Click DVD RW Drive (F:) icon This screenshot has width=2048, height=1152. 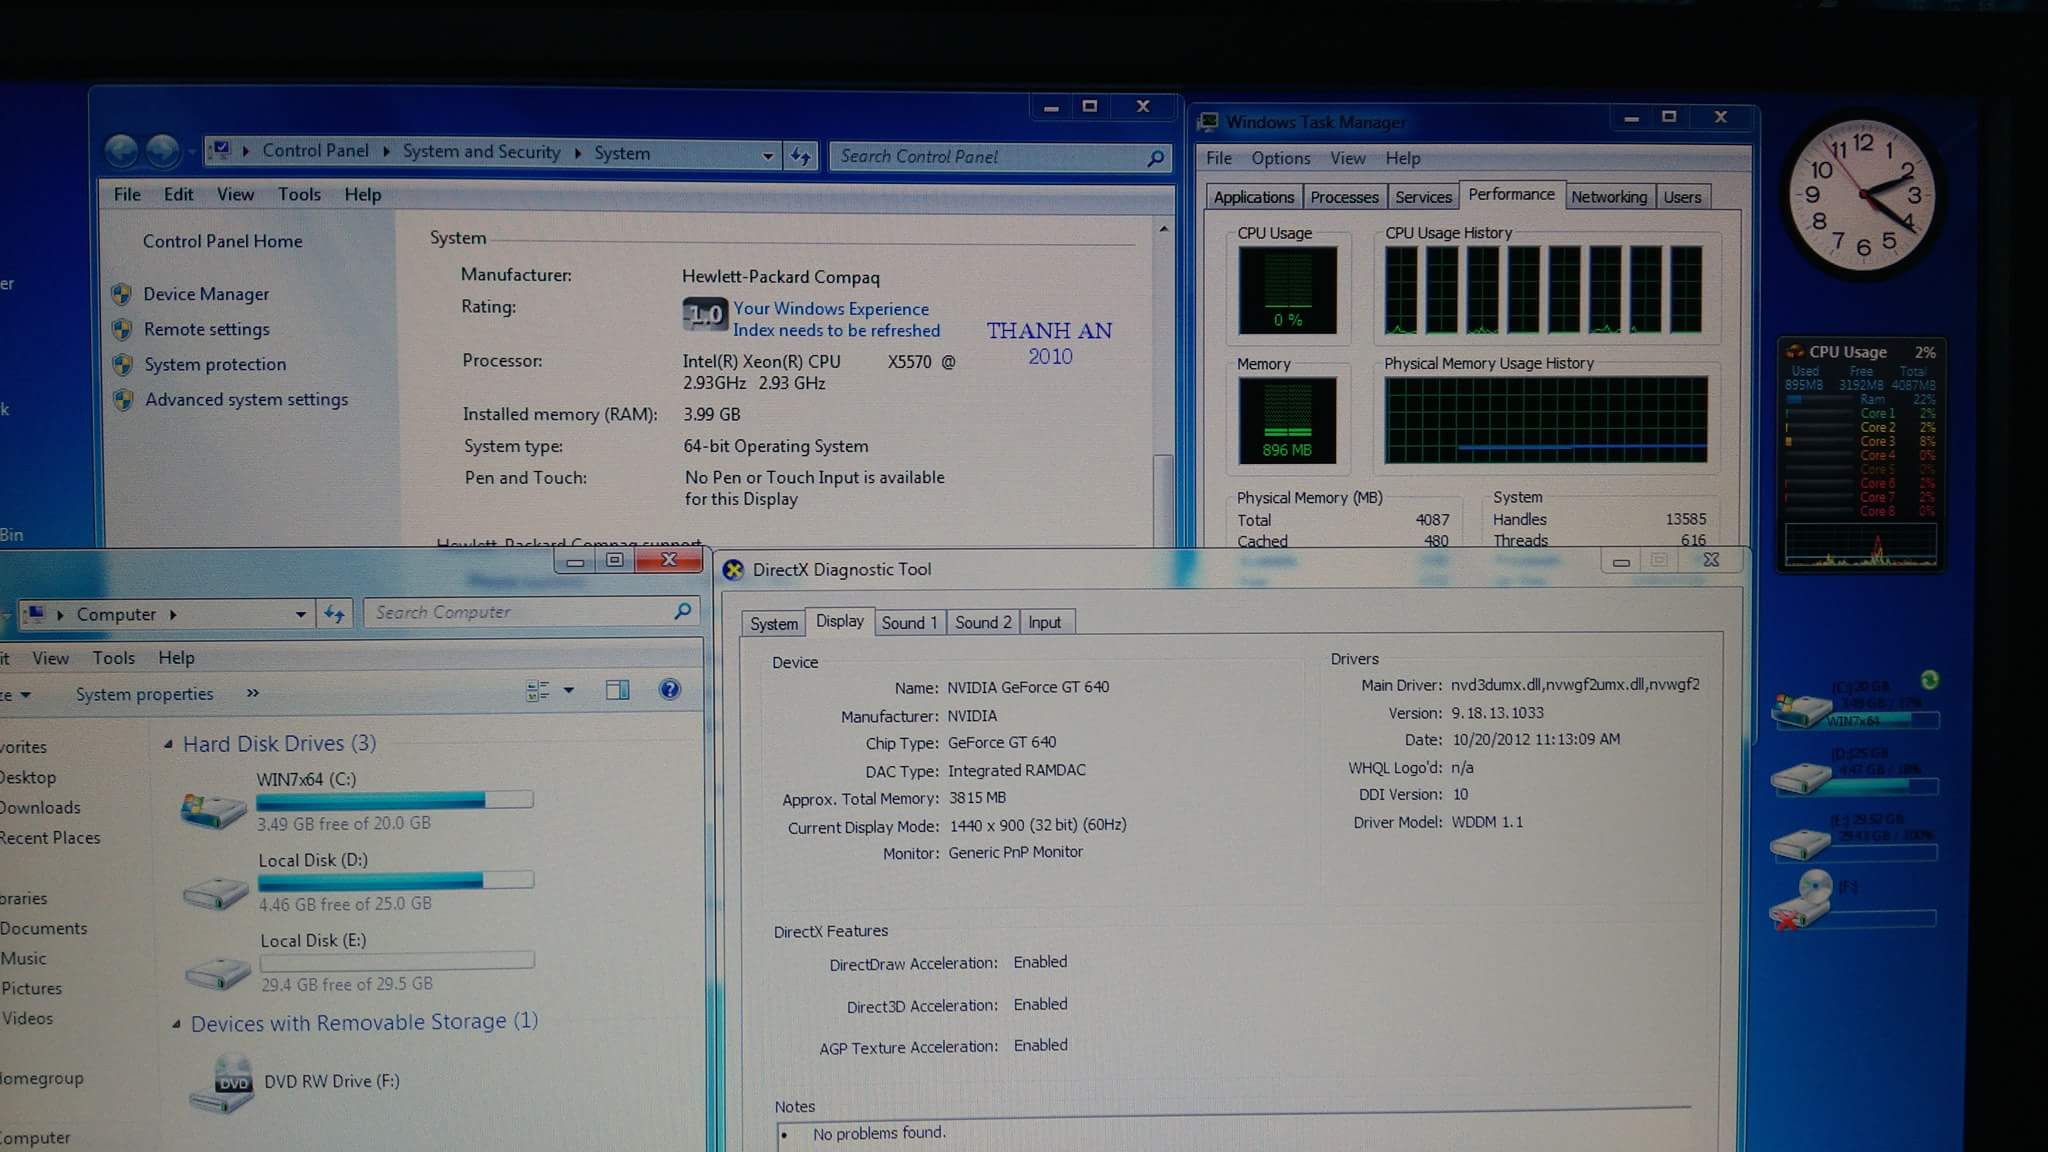[223, 1084]
